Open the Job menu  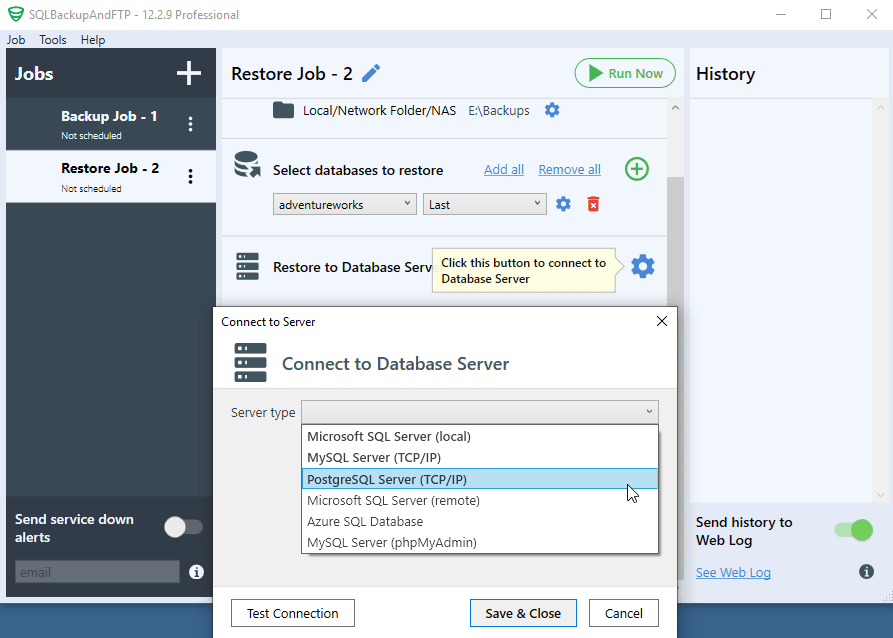(16, 40)
